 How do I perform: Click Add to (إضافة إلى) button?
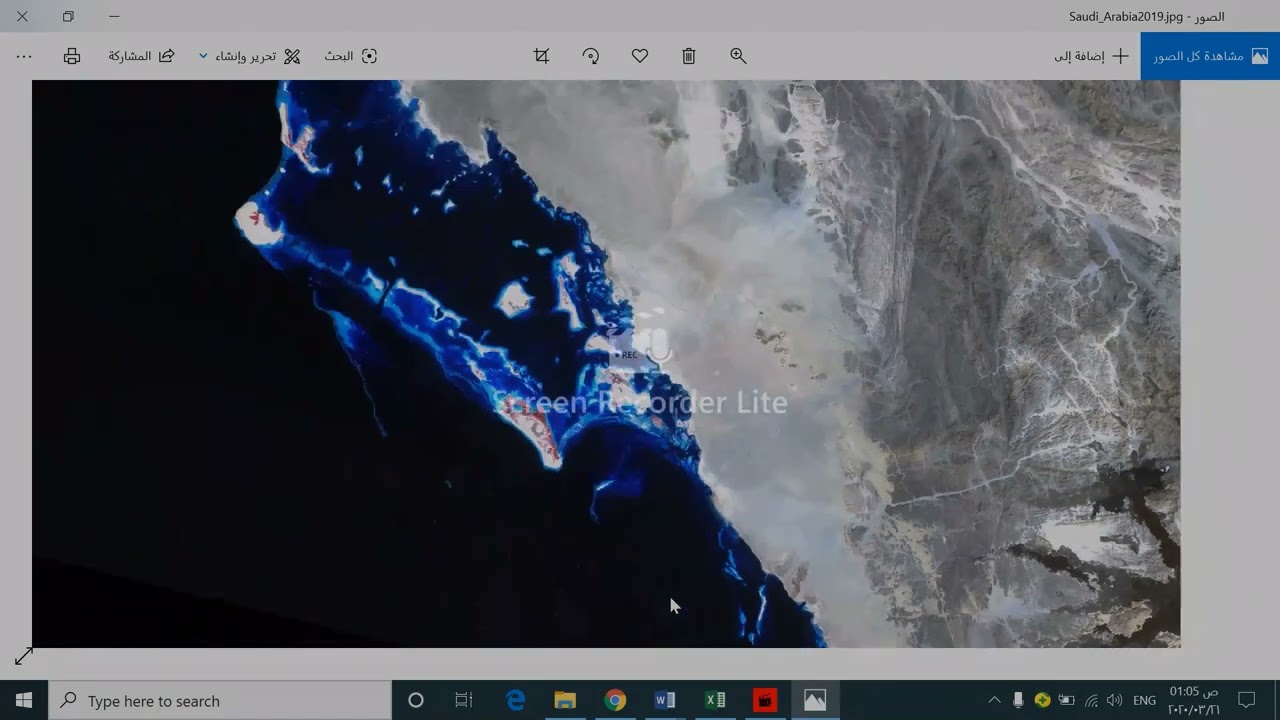1091,56
